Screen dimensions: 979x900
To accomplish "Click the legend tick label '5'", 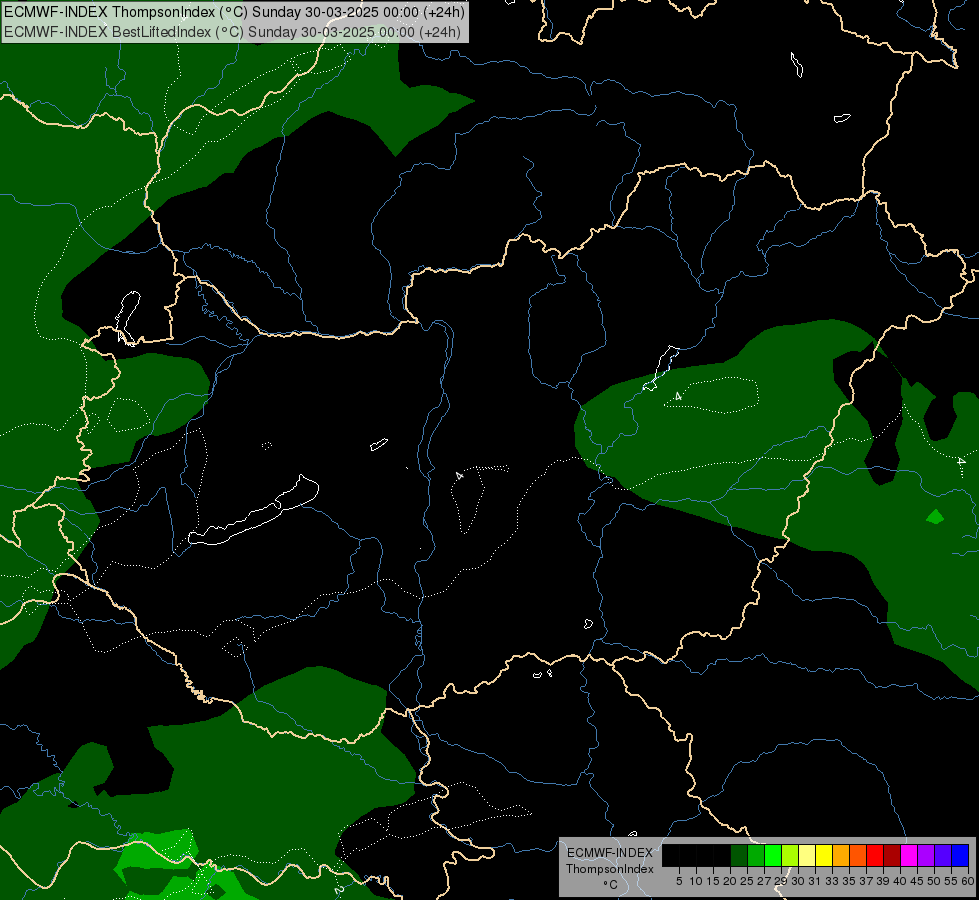I will point(679,881).
